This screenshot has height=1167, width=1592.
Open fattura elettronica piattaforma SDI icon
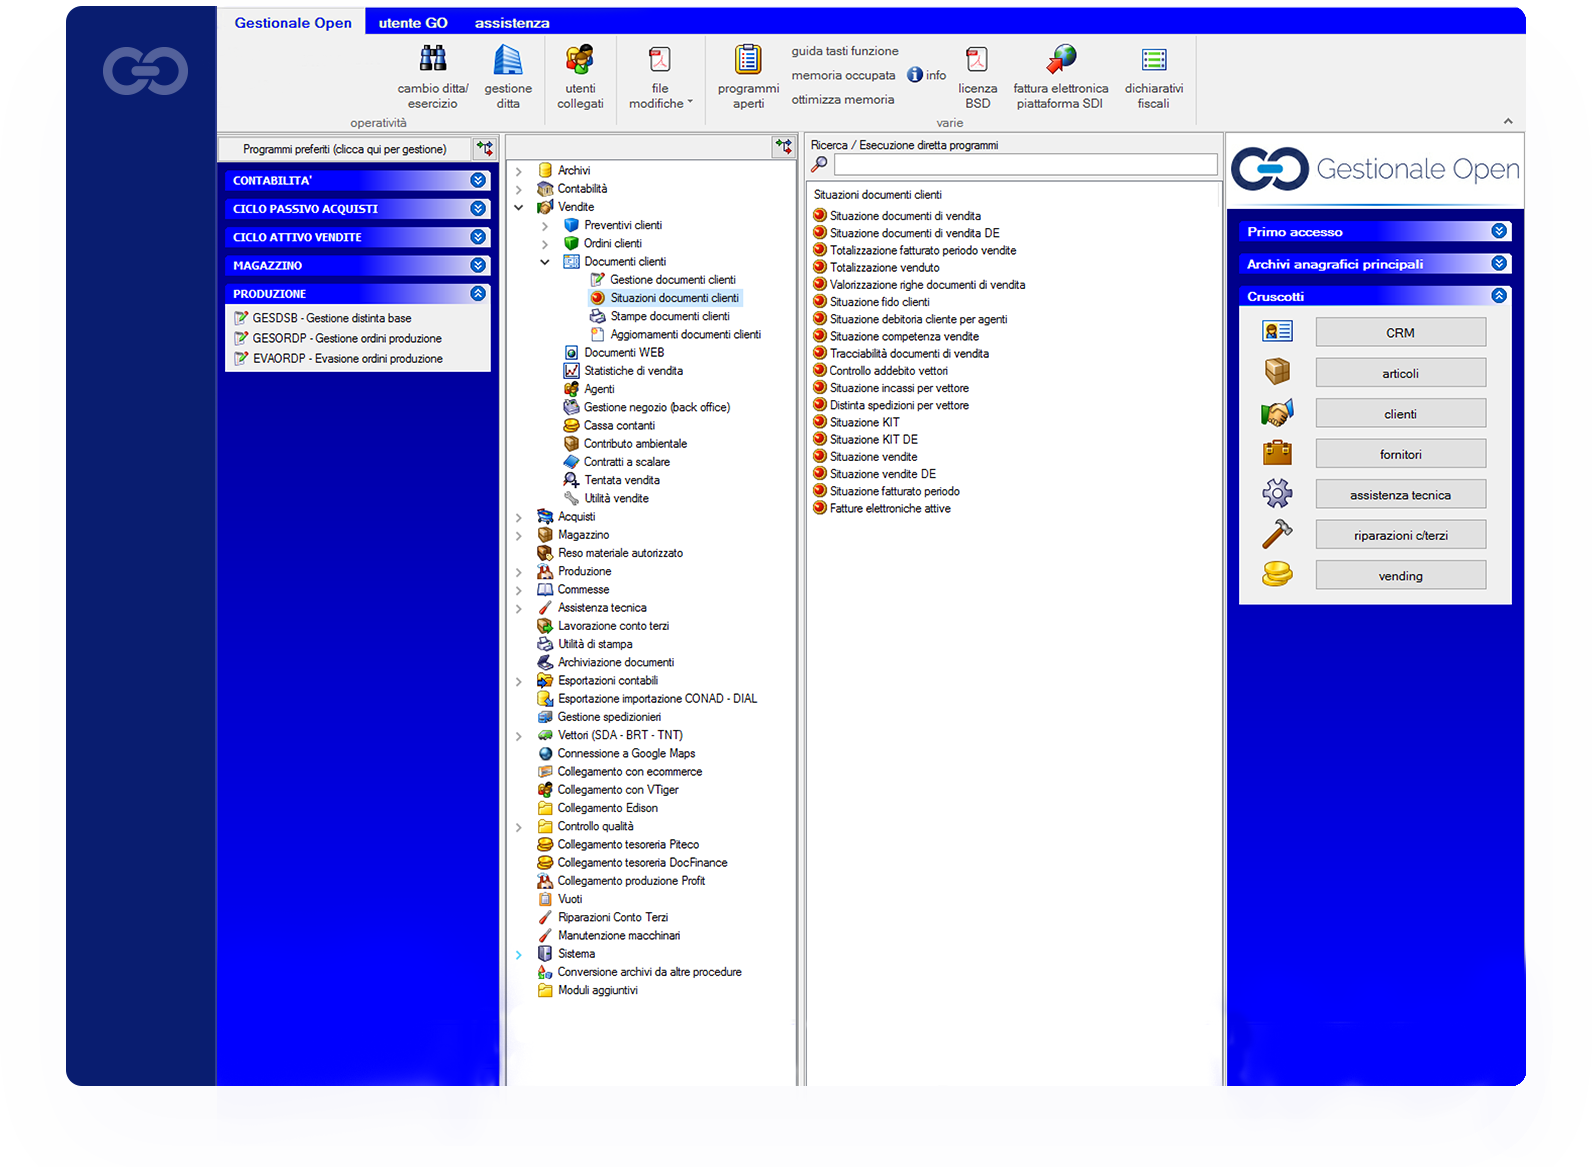pos(1061,60)
